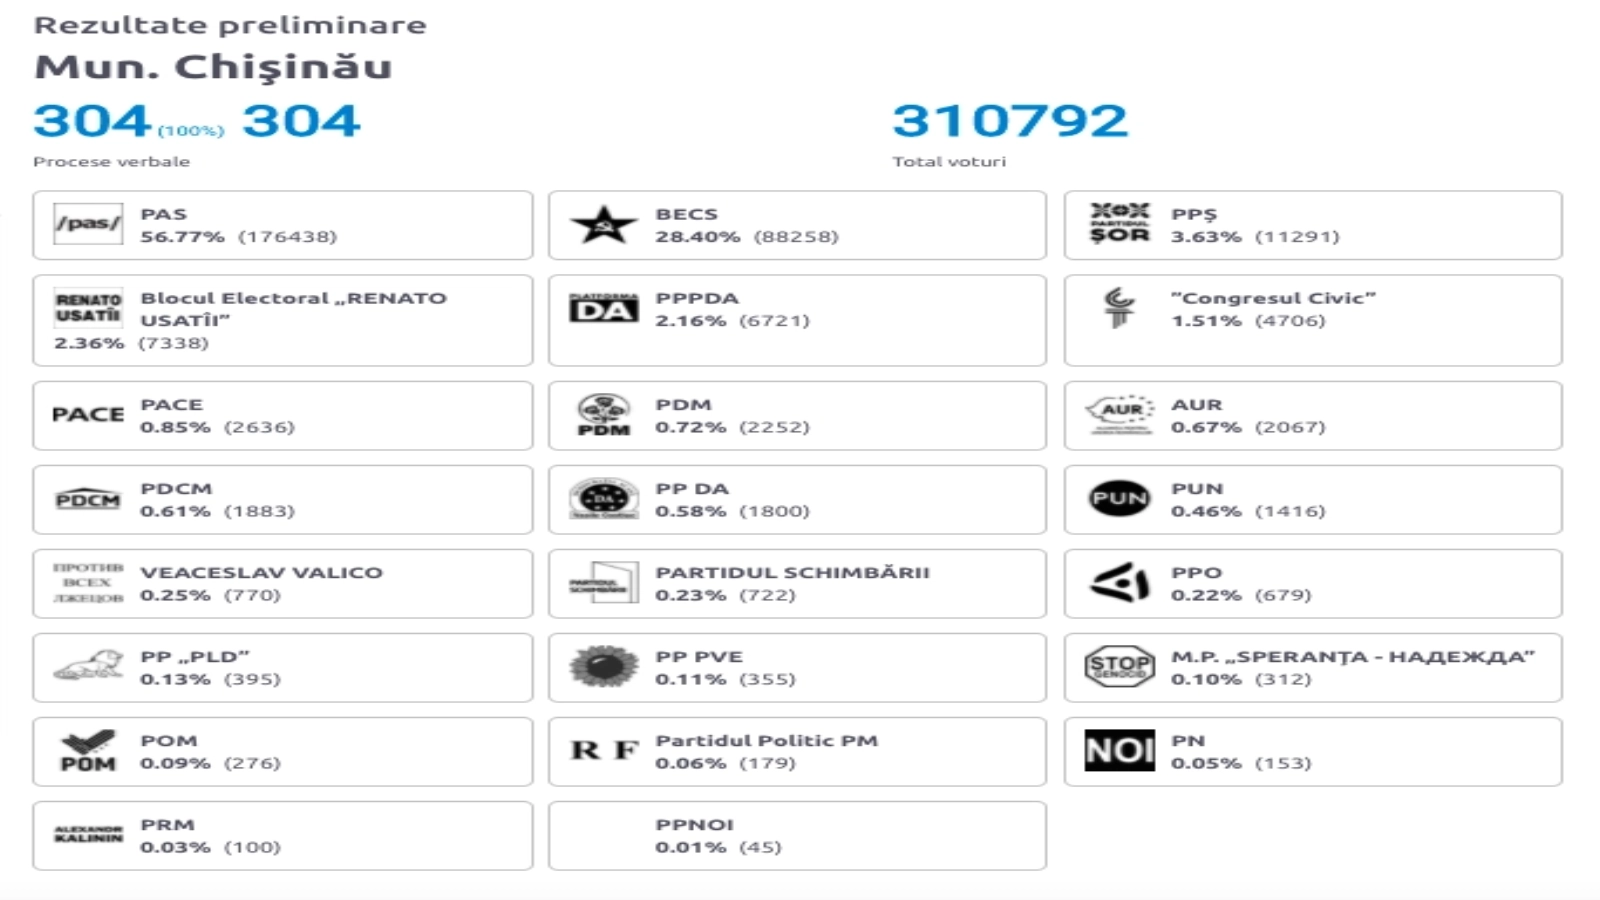
Task: Click the NOI black square logo
Action: click(1119, 750)
